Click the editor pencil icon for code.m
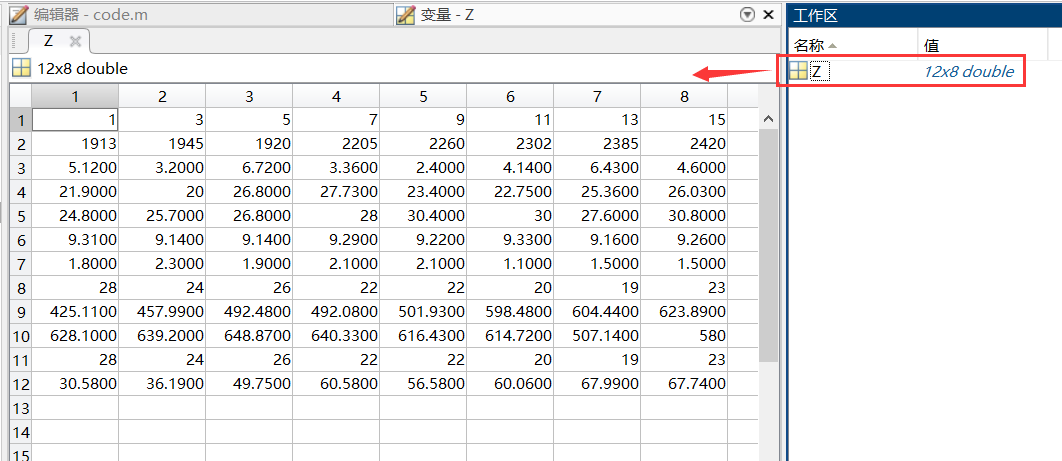Screen dimensions: 1062x461 (x=20, y=14)
